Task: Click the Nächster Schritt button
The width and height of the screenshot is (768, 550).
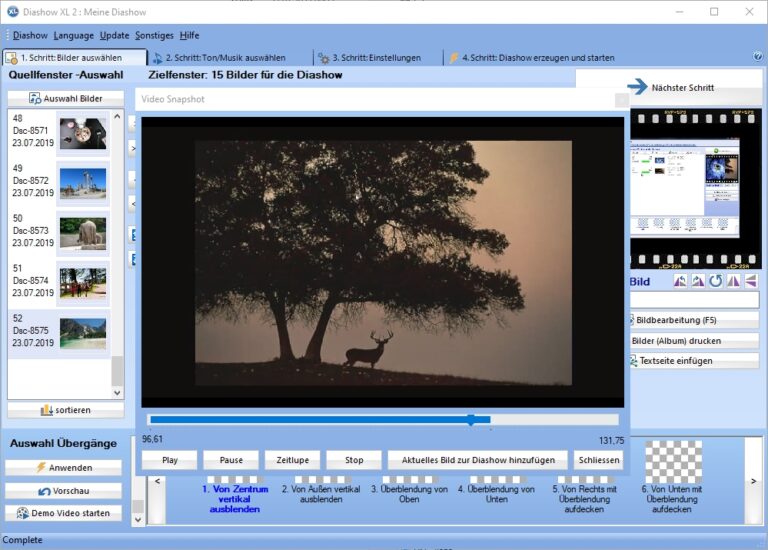Action: pyautogui.click(x=669, y=88)
